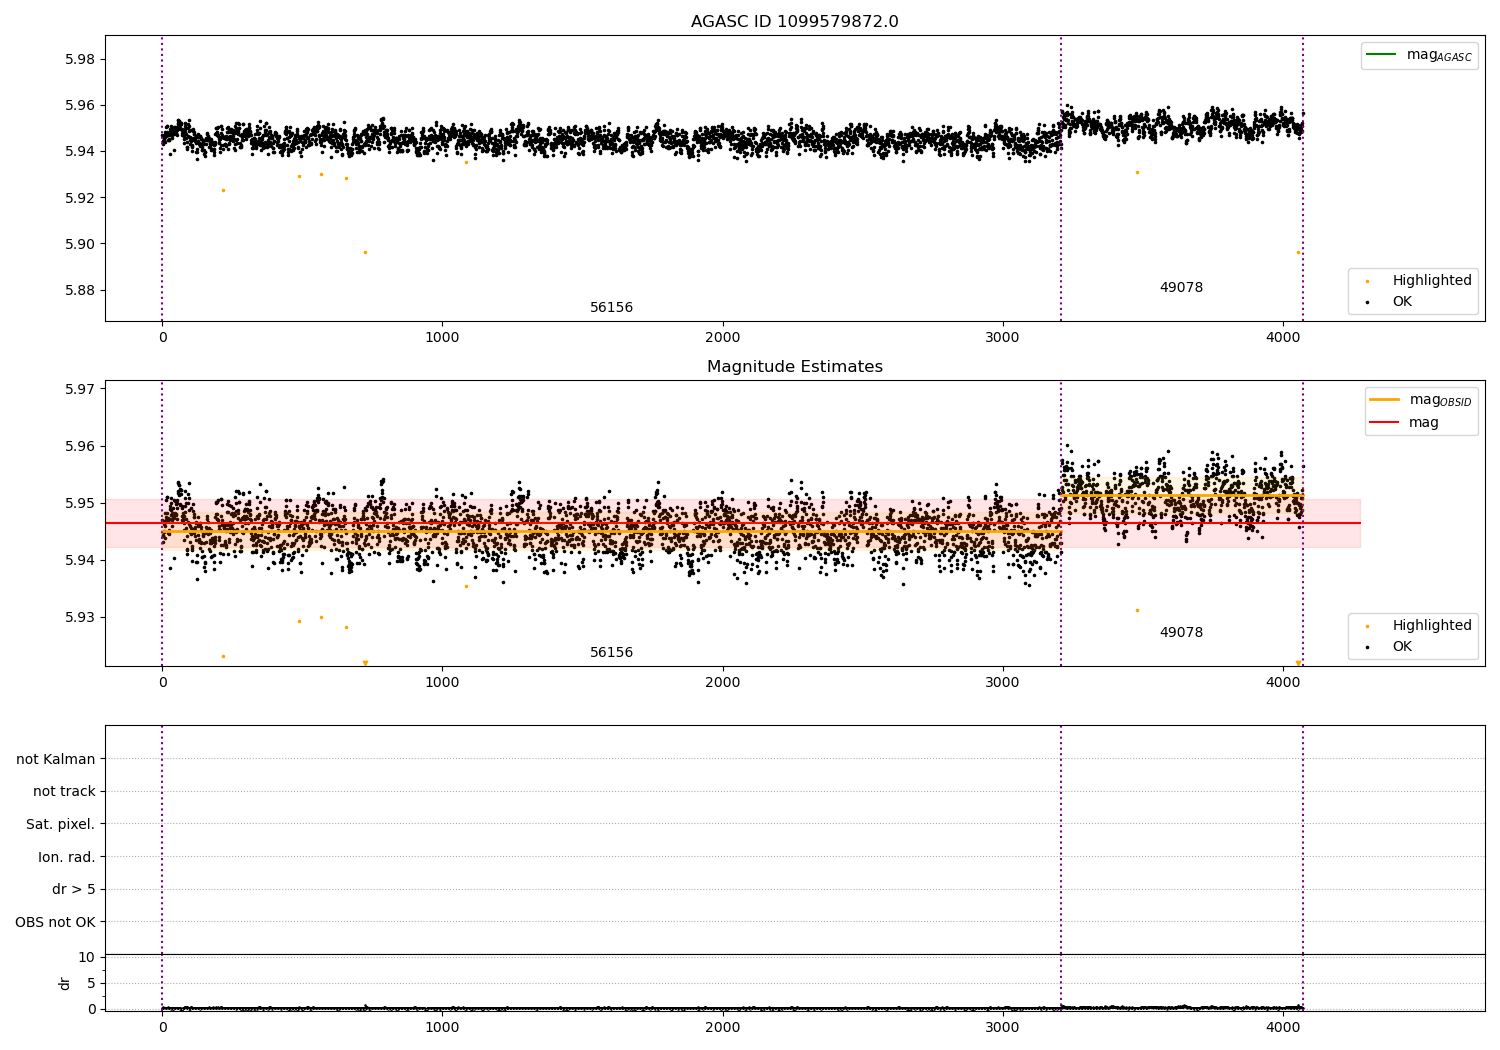This screenshot has width=1500, height=1050.
Task: Click orange highlighted point near 5.93 after 3000 in top plot
Action: tap(1137, 172)
